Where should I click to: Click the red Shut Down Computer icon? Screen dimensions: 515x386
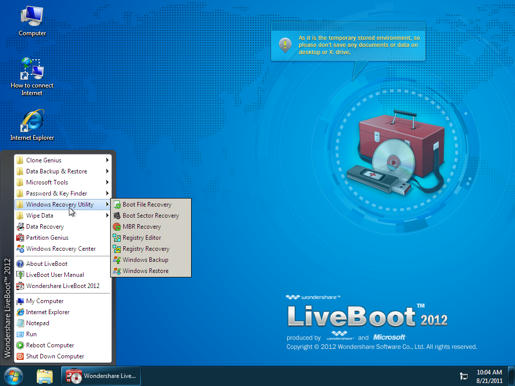click(x=20, y=356)
